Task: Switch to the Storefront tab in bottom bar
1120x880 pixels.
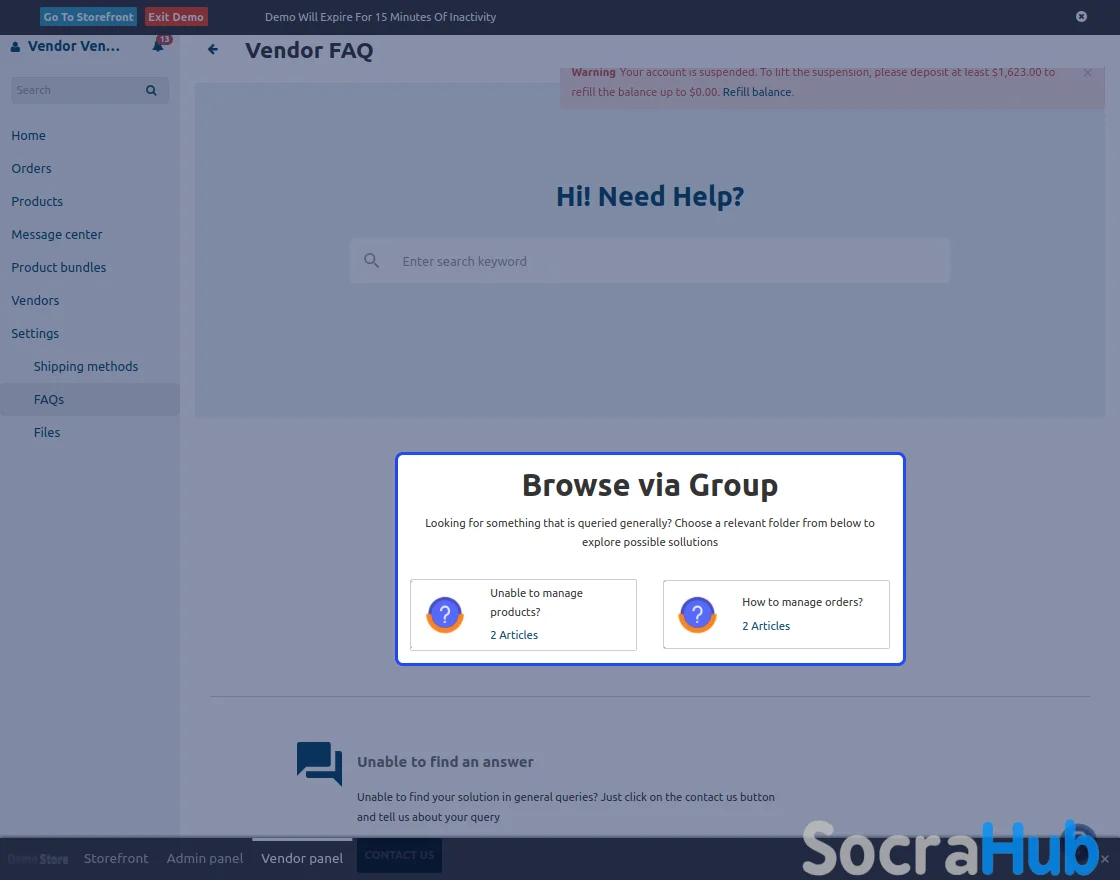Action: click(116, 858)
